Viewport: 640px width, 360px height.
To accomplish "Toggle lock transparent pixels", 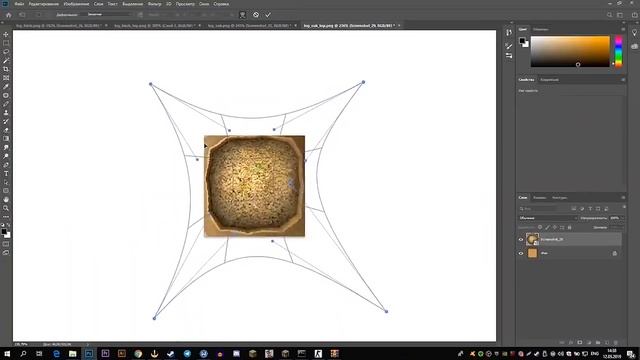I will pyautogui.click(x=540, y=227).
